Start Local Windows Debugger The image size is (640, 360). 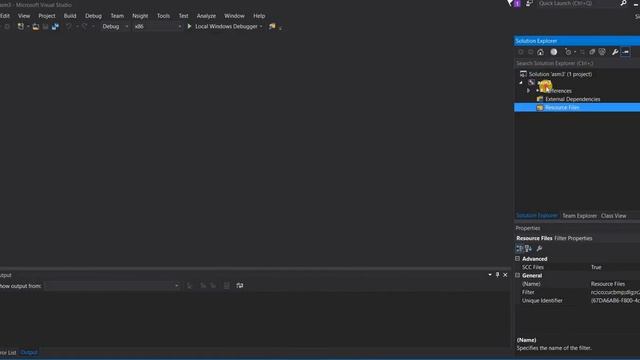tap(223, 27)
